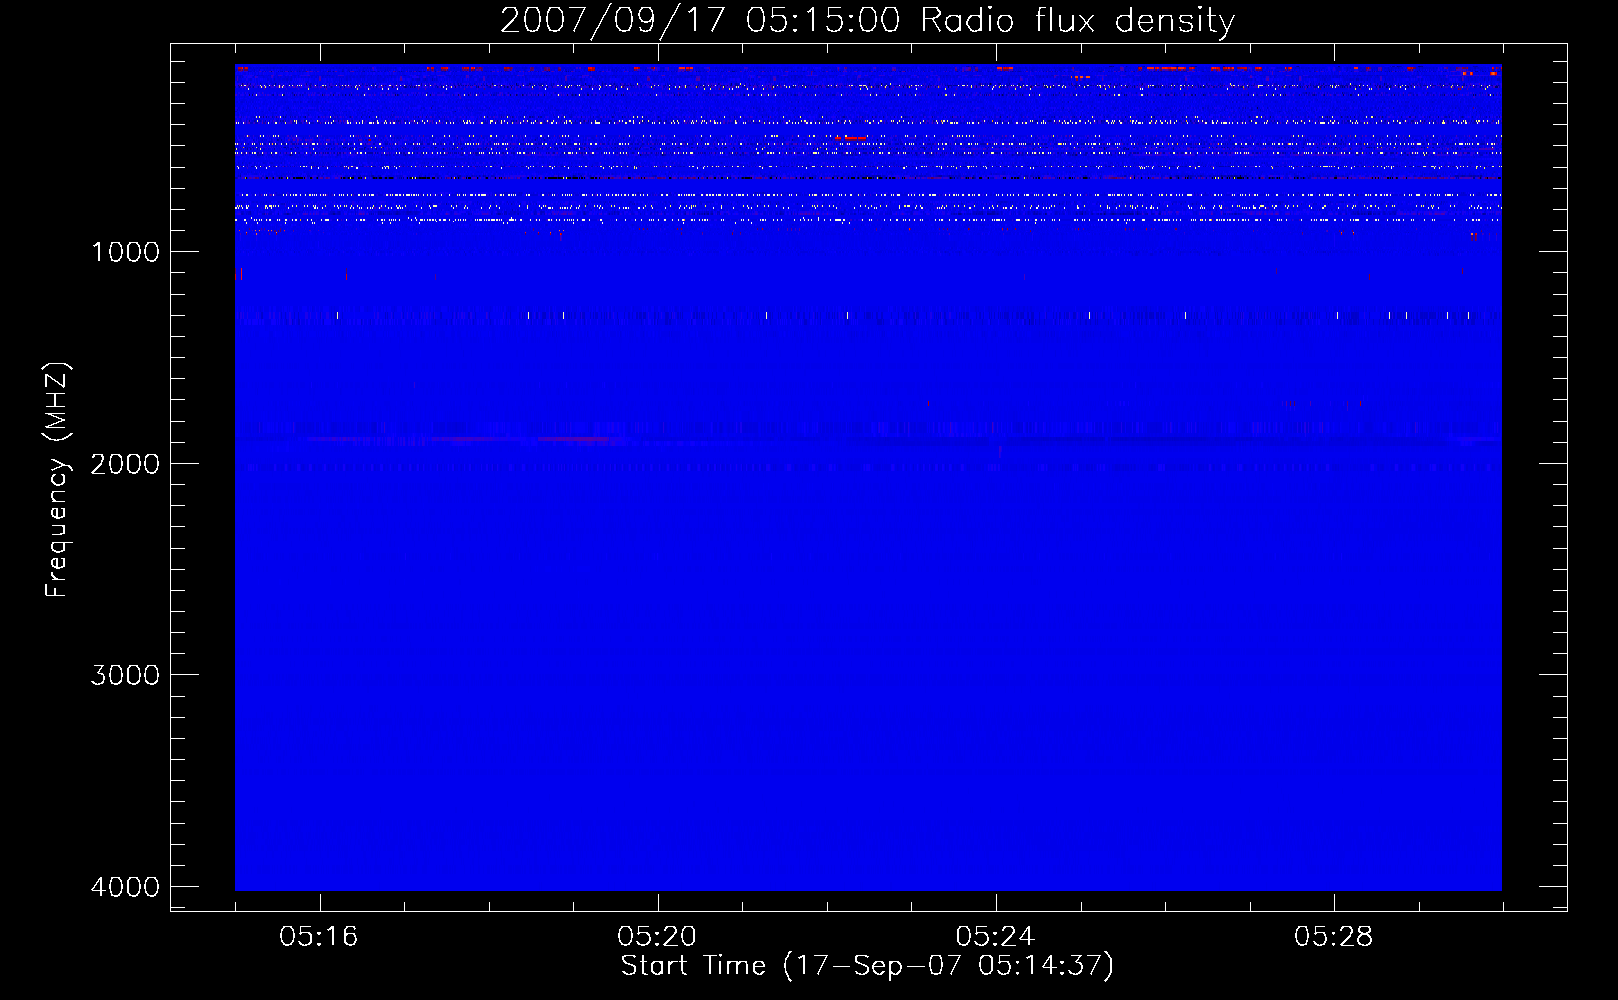1618x1000 pixels.
Task: Click the 'Frequency (MHZ)' axis label
Action: point(57,480)
